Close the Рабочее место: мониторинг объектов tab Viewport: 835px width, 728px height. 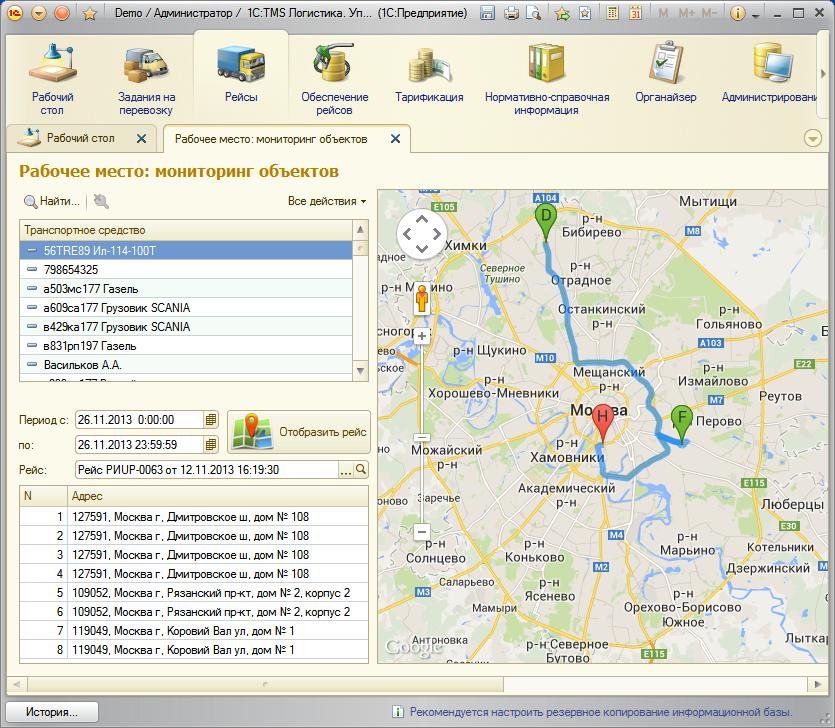[396, 139]
